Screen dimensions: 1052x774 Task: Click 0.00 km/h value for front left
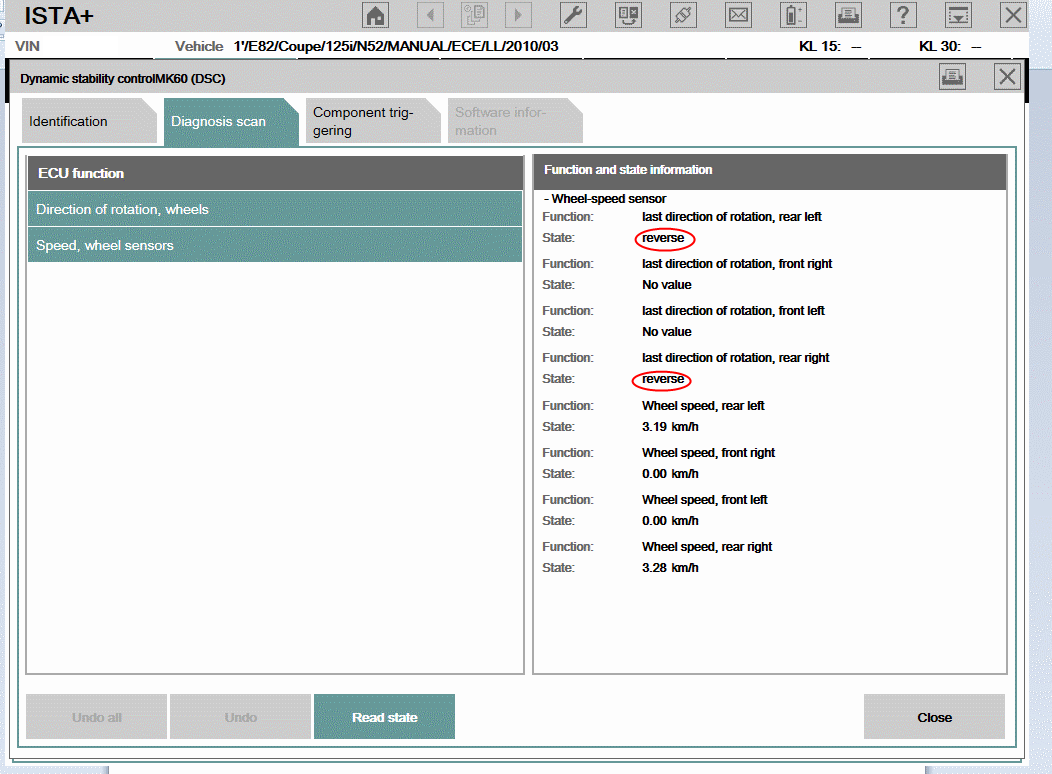[670, 520]
